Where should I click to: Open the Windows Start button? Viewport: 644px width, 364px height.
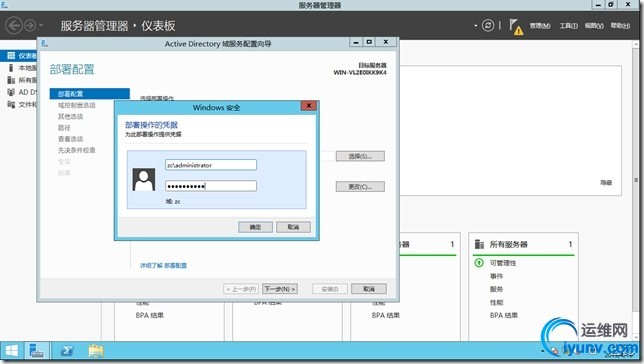(12, 351)
